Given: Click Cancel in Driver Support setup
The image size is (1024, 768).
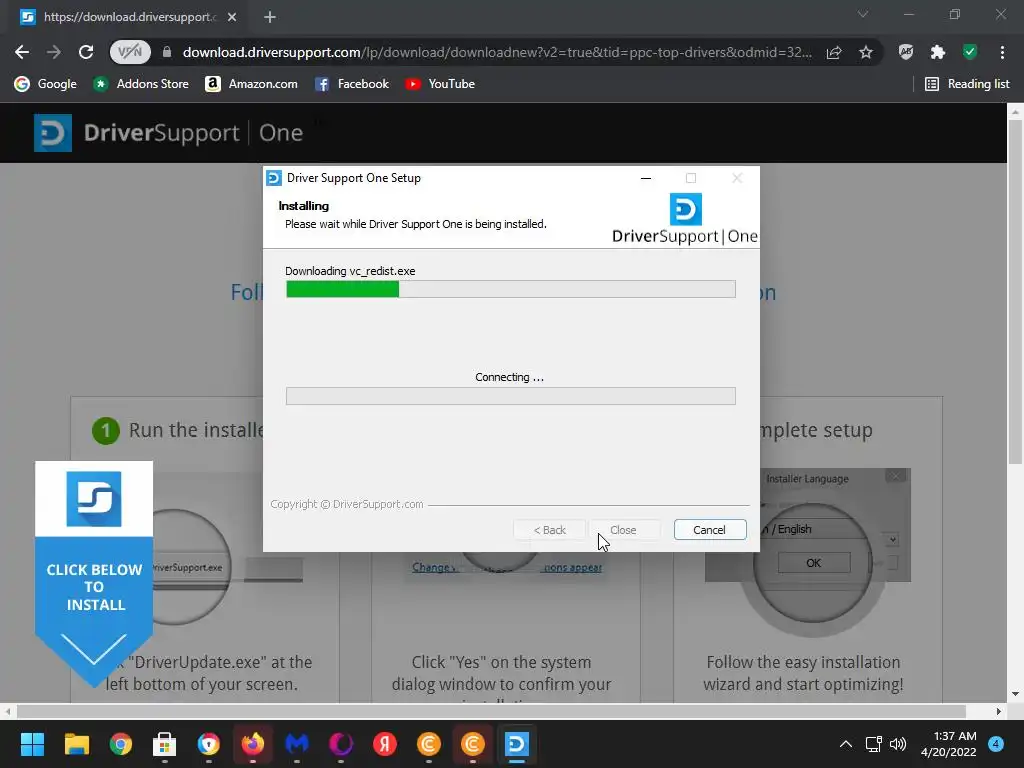Looking at the screenshot, I should click(x=710, y=530).
